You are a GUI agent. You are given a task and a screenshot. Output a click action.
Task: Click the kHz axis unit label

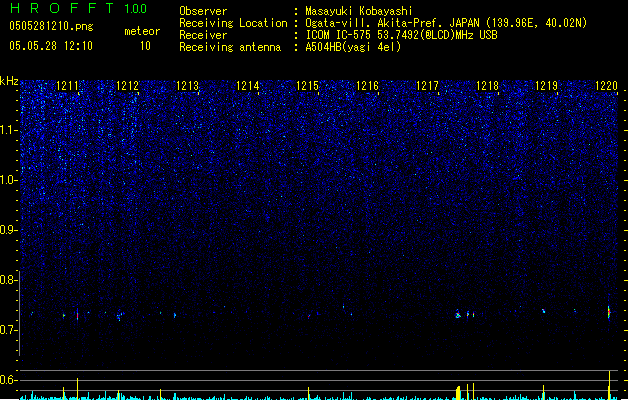point(9,81)
